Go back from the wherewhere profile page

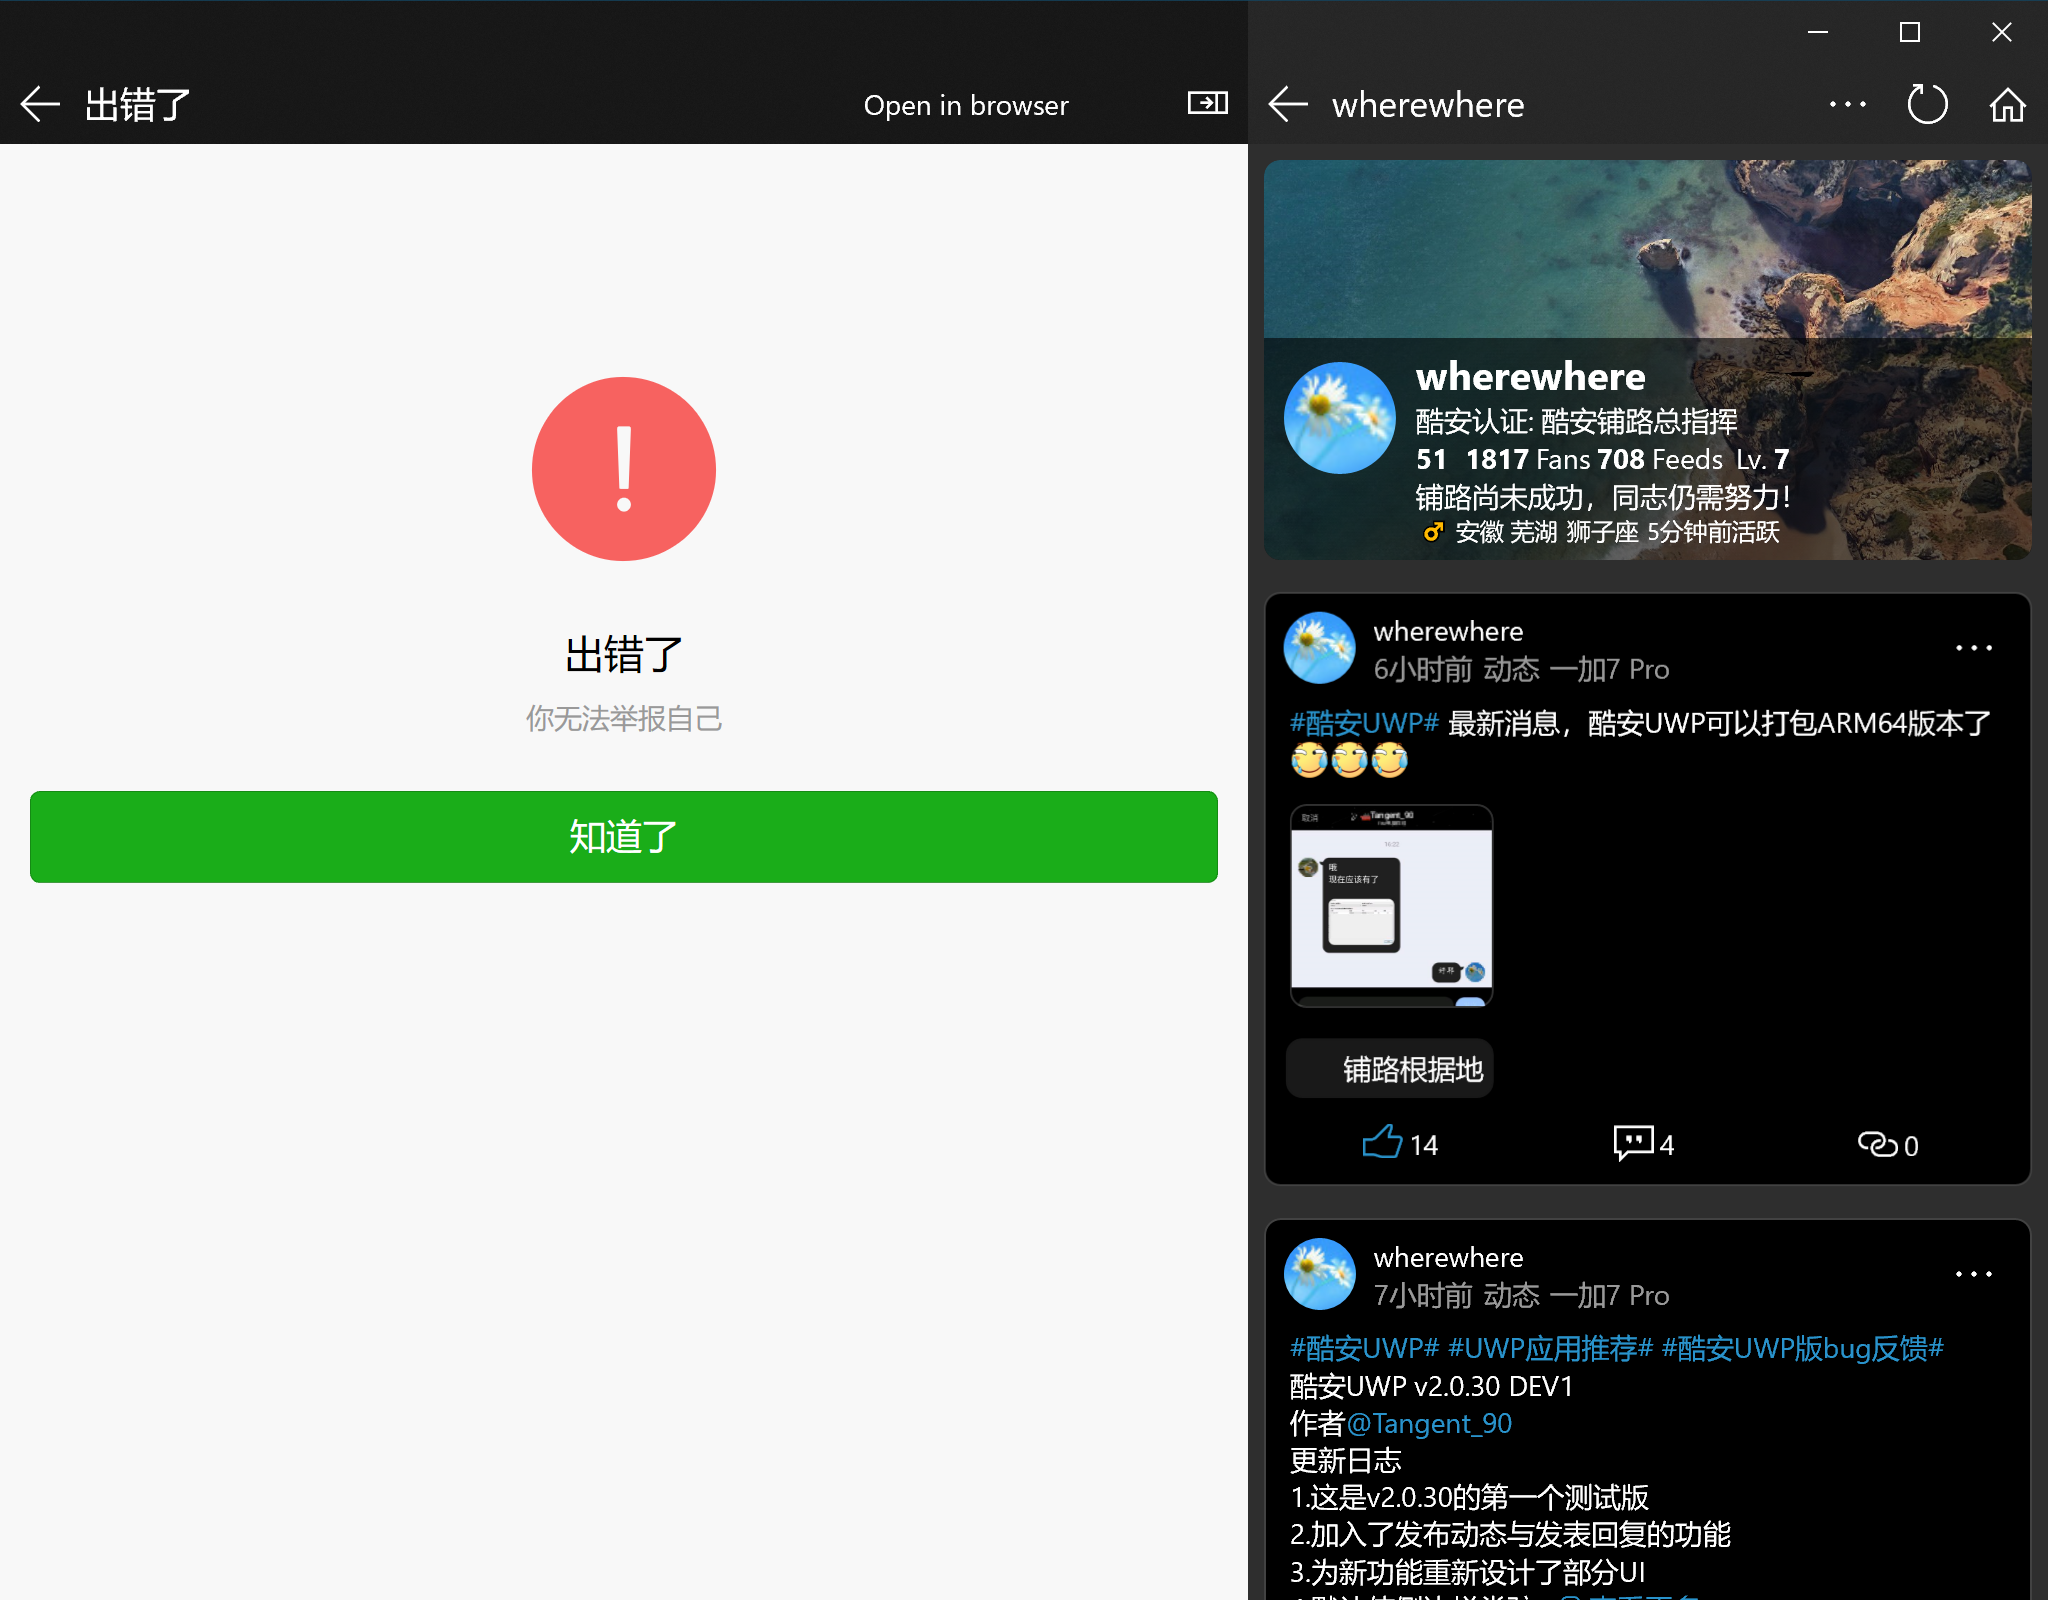pyautogui.click(x=1288, y=104)
